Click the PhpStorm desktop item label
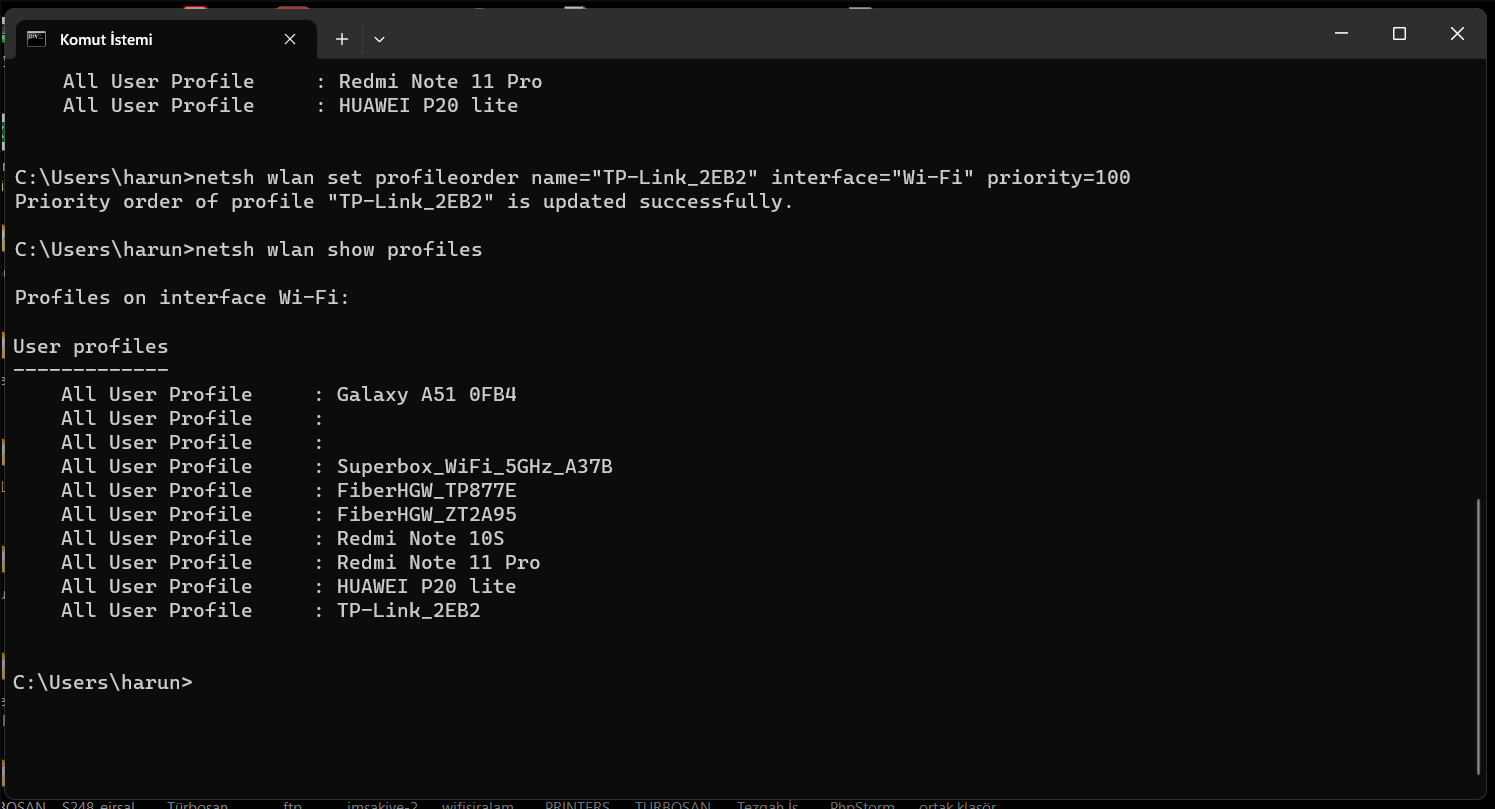The width and height of the screenshot is (1495, 809). [x=862, y=804]
